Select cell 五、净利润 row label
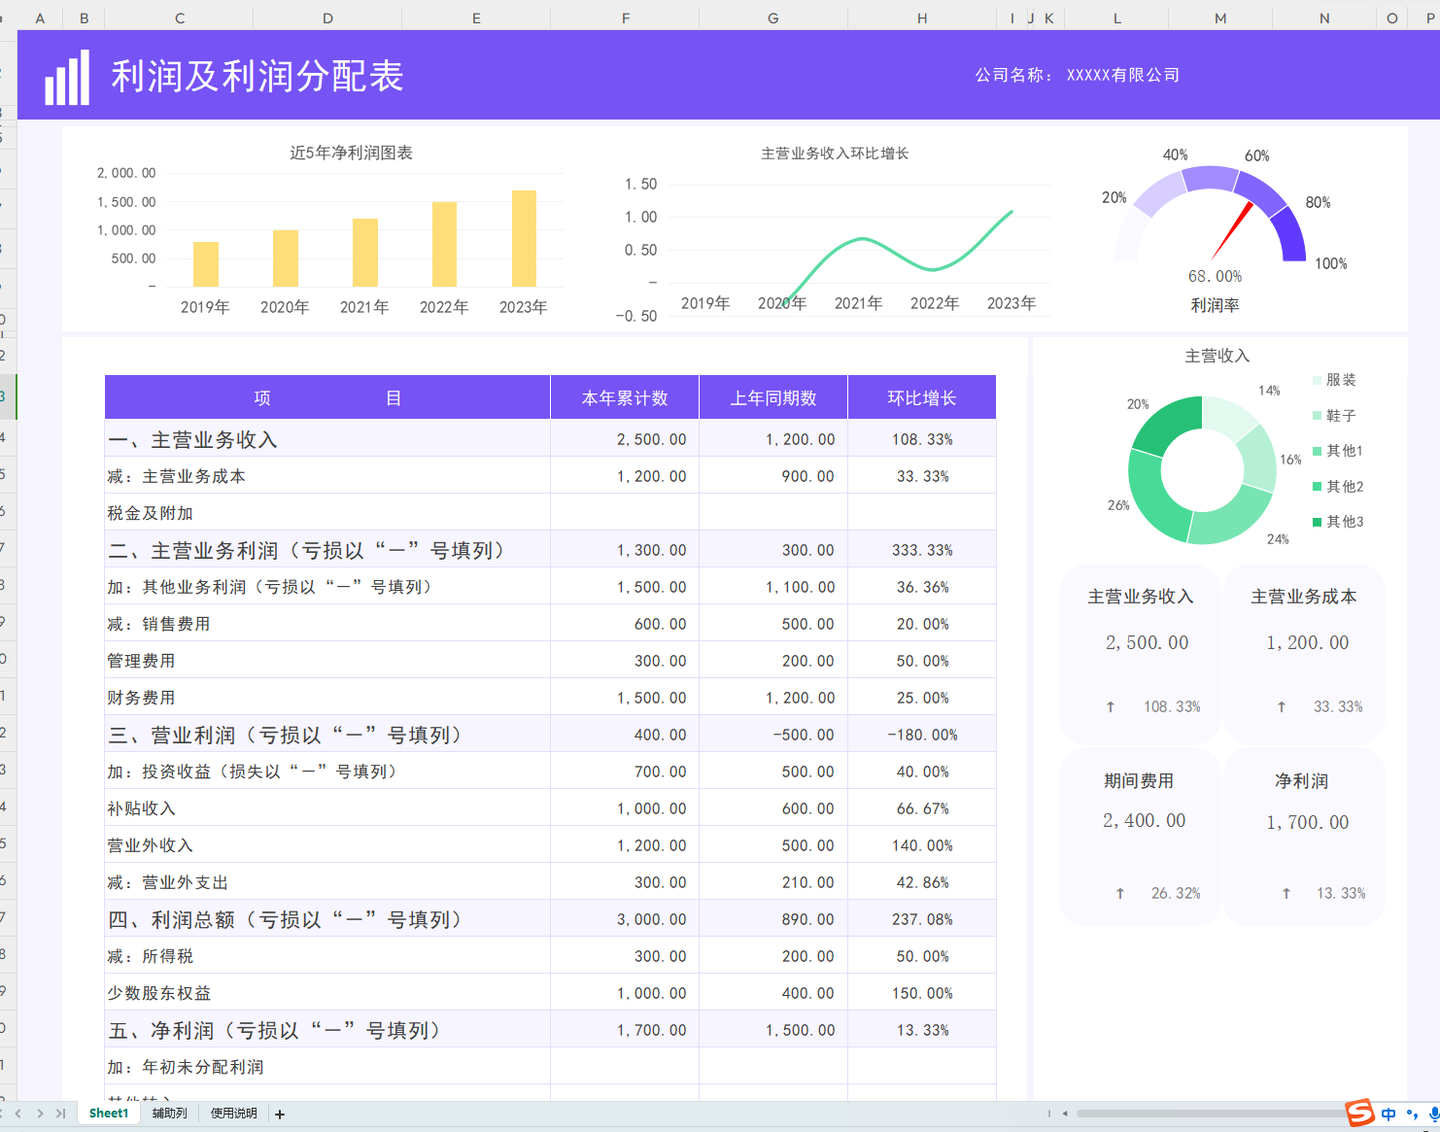The image size is (1440, 1132). point(328,1030)
